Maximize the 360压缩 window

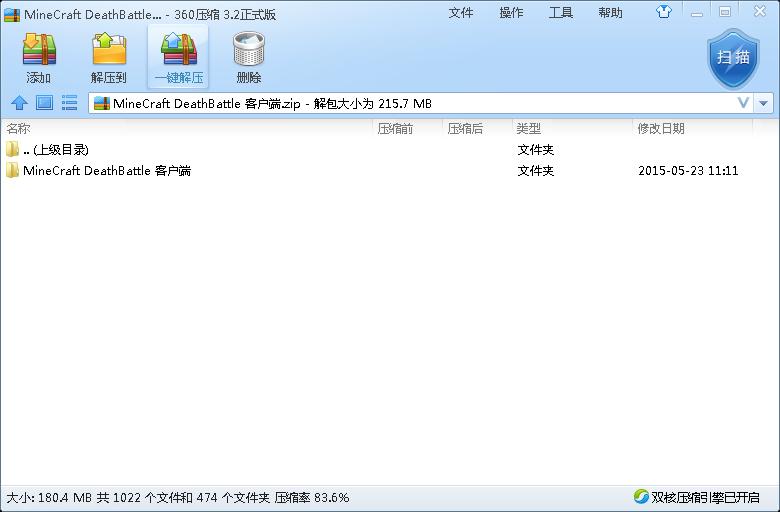(725, 11)
